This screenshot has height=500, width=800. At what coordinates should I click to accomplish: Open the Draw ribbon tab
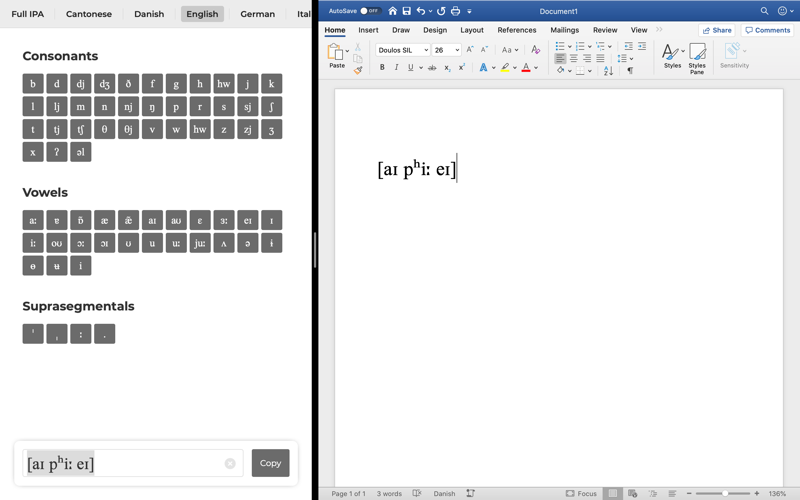[401, 30]
